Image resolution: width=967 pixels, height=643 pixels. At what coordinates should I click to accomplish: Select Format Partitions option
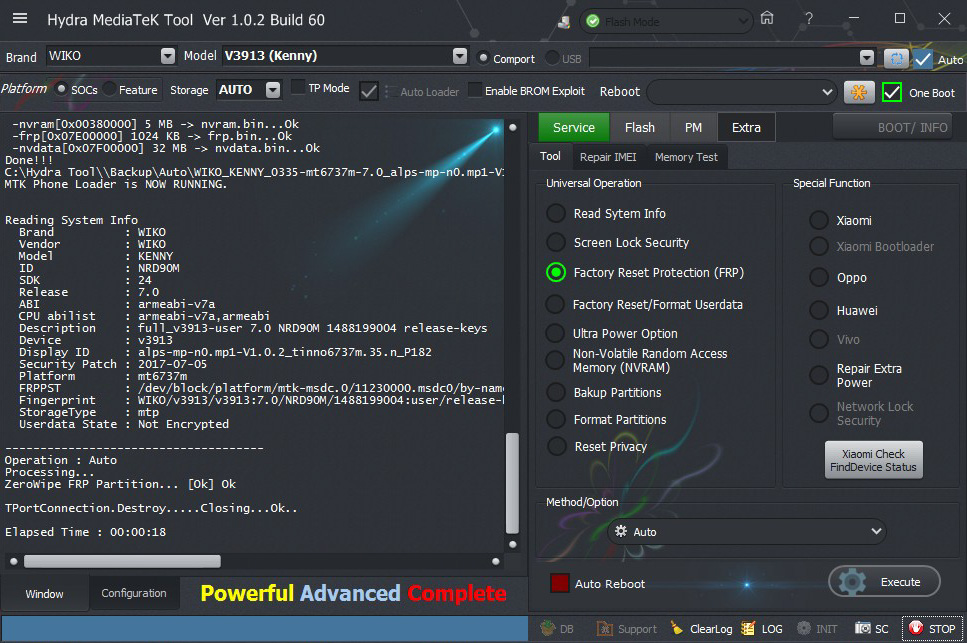[x=556, y=419]
